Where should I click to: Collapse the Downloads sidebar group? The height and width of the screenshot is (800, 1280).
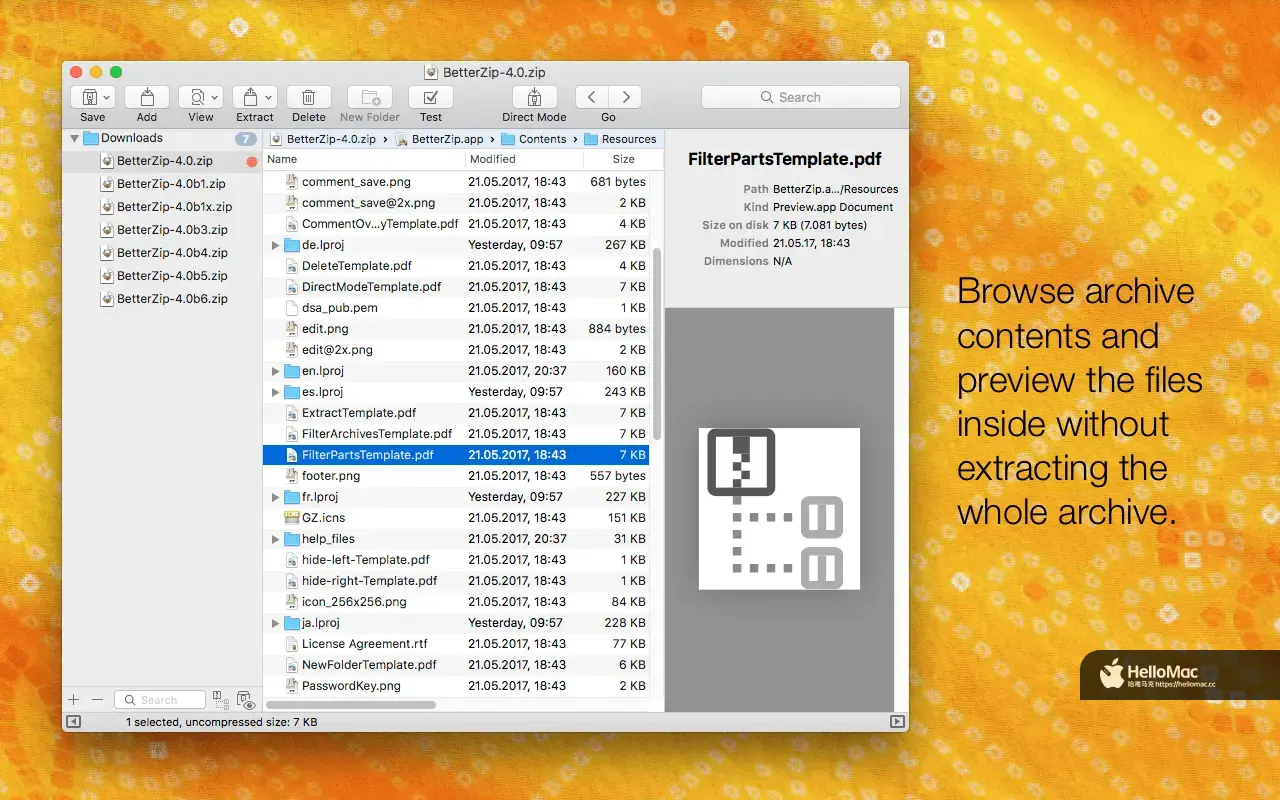[x=74, y=138]
